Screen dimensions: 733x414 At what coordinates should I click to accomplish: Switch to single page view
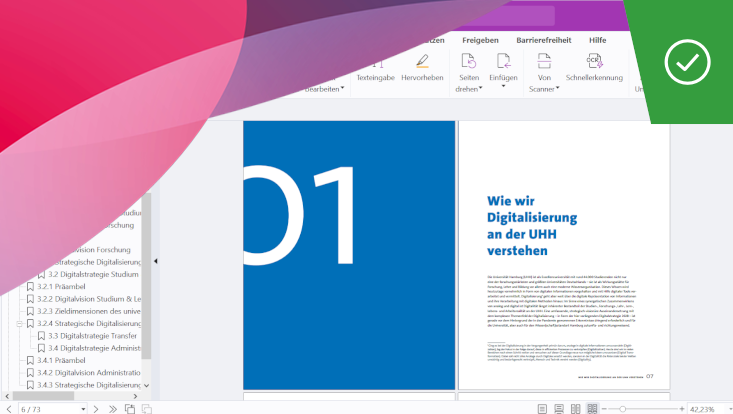pyautogui.click(x=542, y=409)
